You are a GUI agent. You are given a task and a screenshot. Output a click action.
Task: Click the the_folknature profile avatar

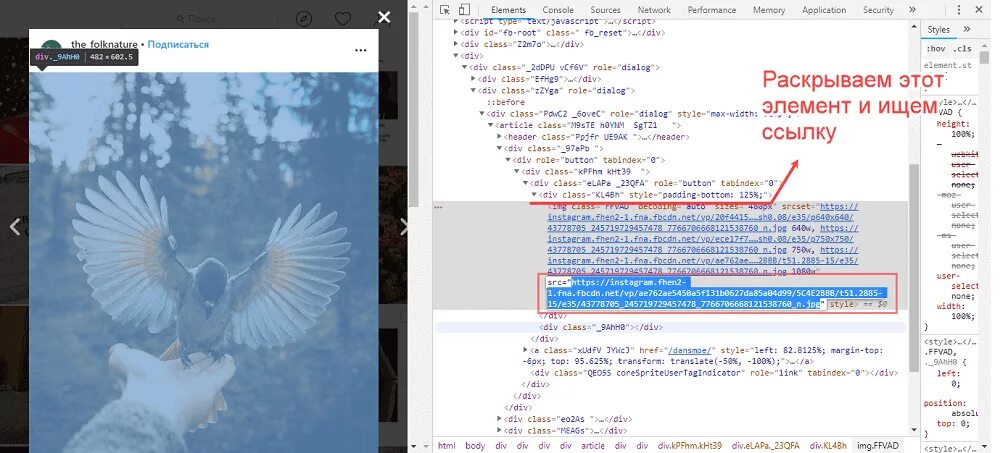51,46
